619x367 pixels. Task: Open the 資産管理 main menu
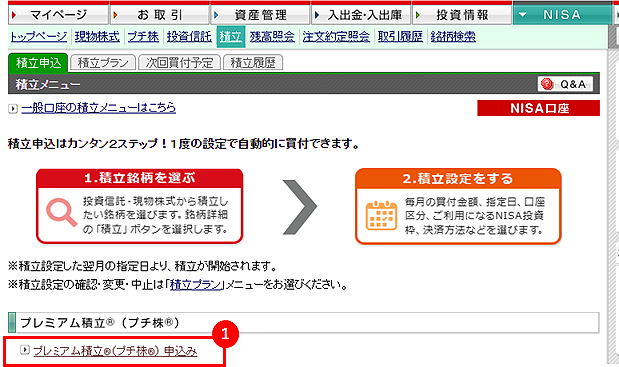(260, 15)
